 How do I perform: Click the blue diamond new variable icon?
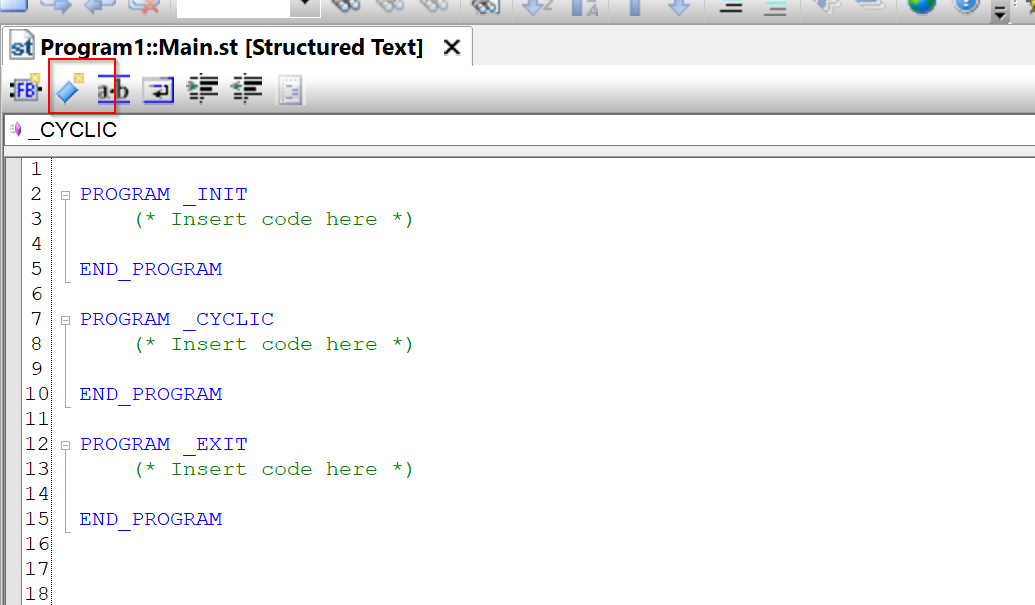tap(70, 89)
